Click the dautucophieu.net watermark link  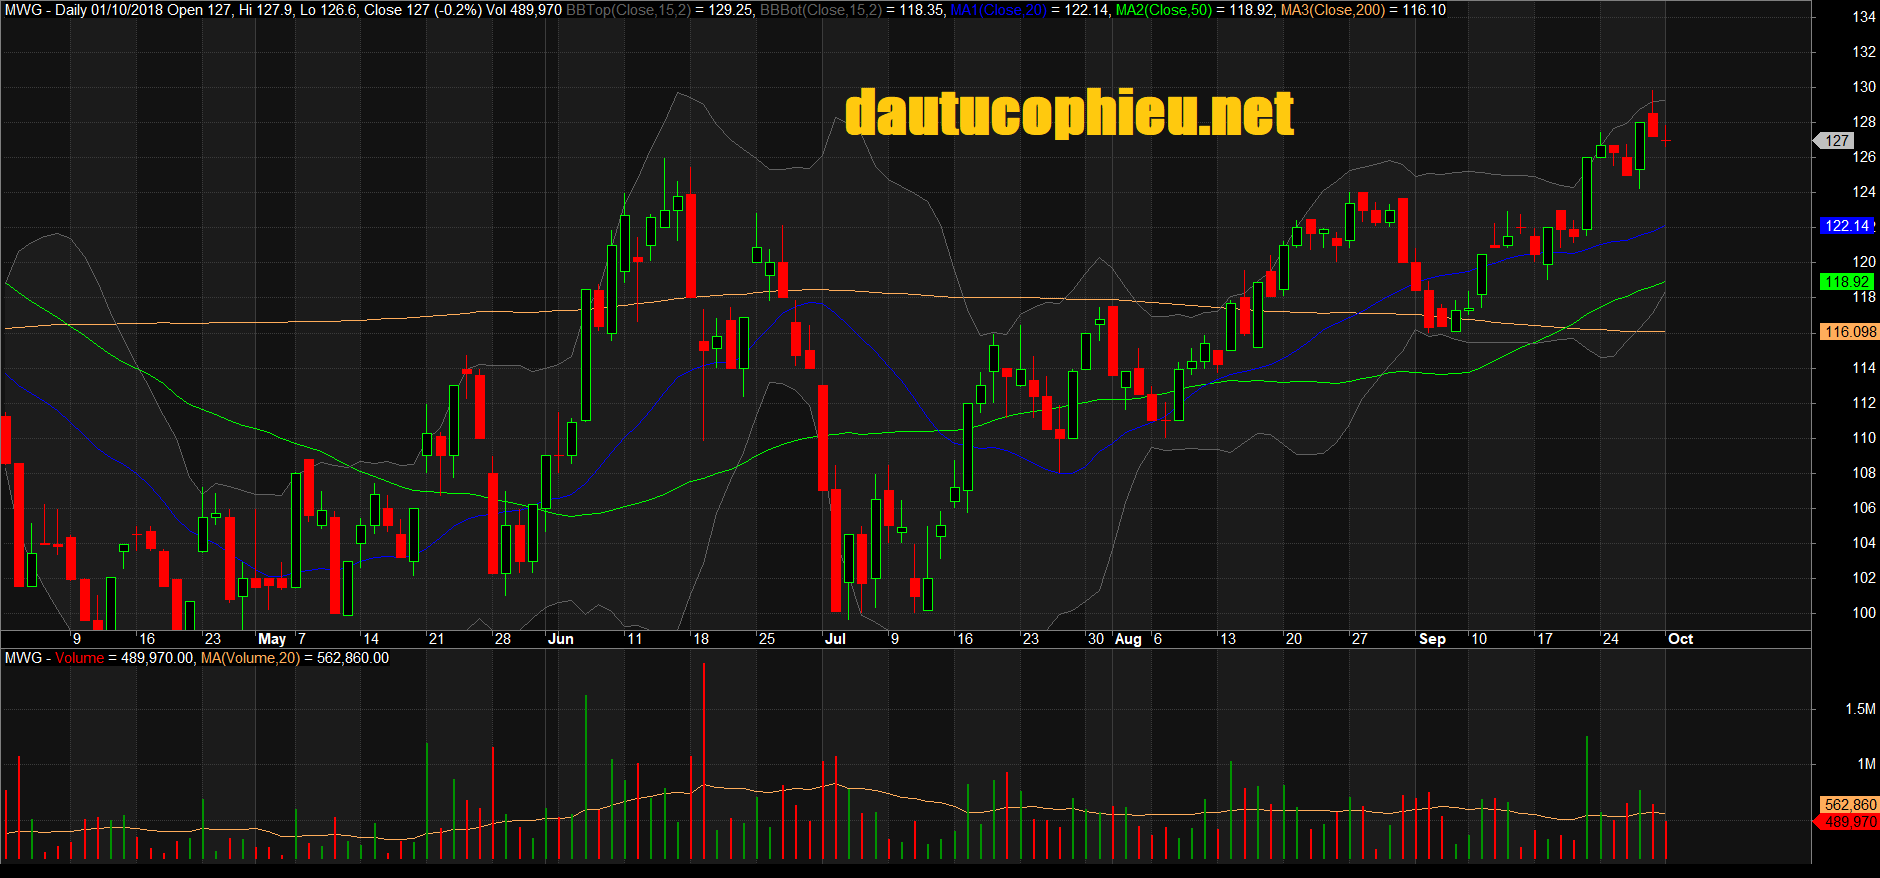coord(1069,113)
